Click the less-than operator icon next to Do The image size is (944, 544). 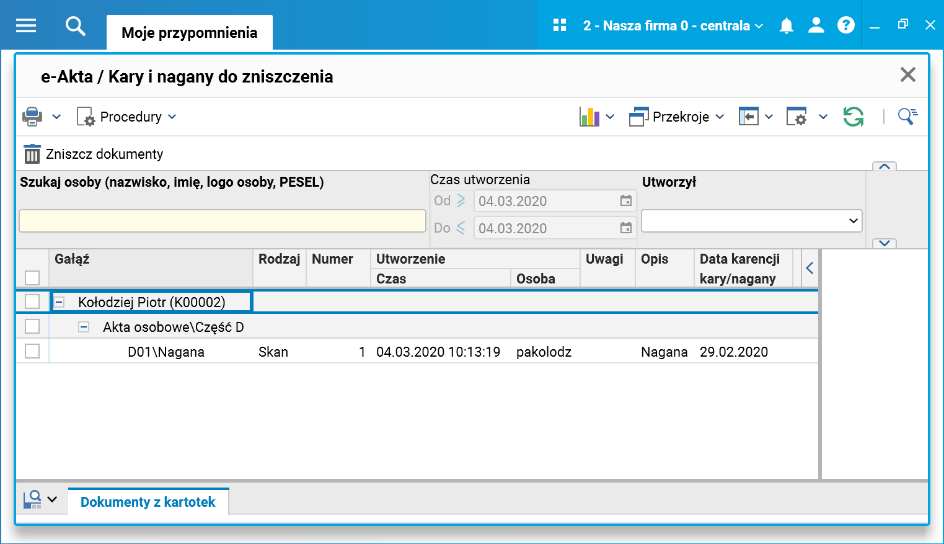(x=461, y=227)
